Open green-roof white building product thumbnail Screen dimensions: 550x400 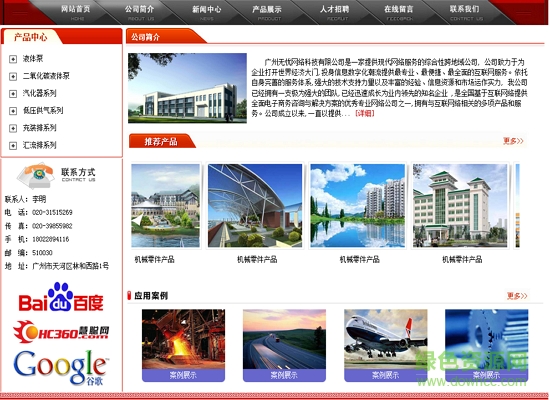[460, 206]
